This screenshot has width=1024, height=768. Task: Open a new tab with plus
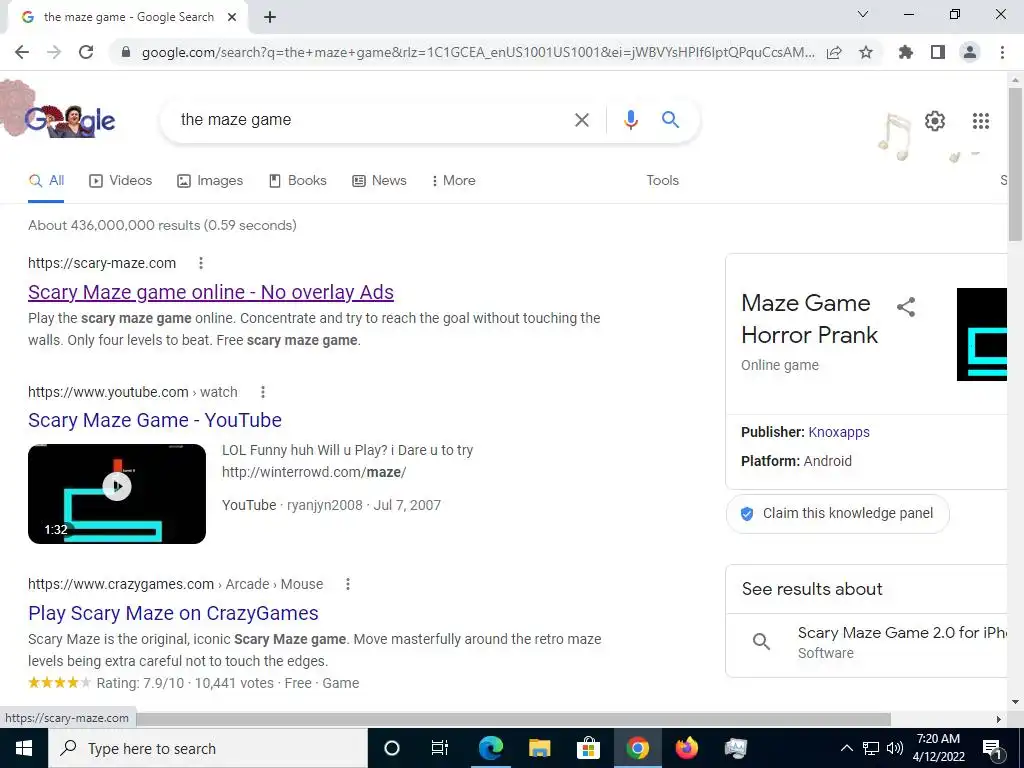(270, 17)
